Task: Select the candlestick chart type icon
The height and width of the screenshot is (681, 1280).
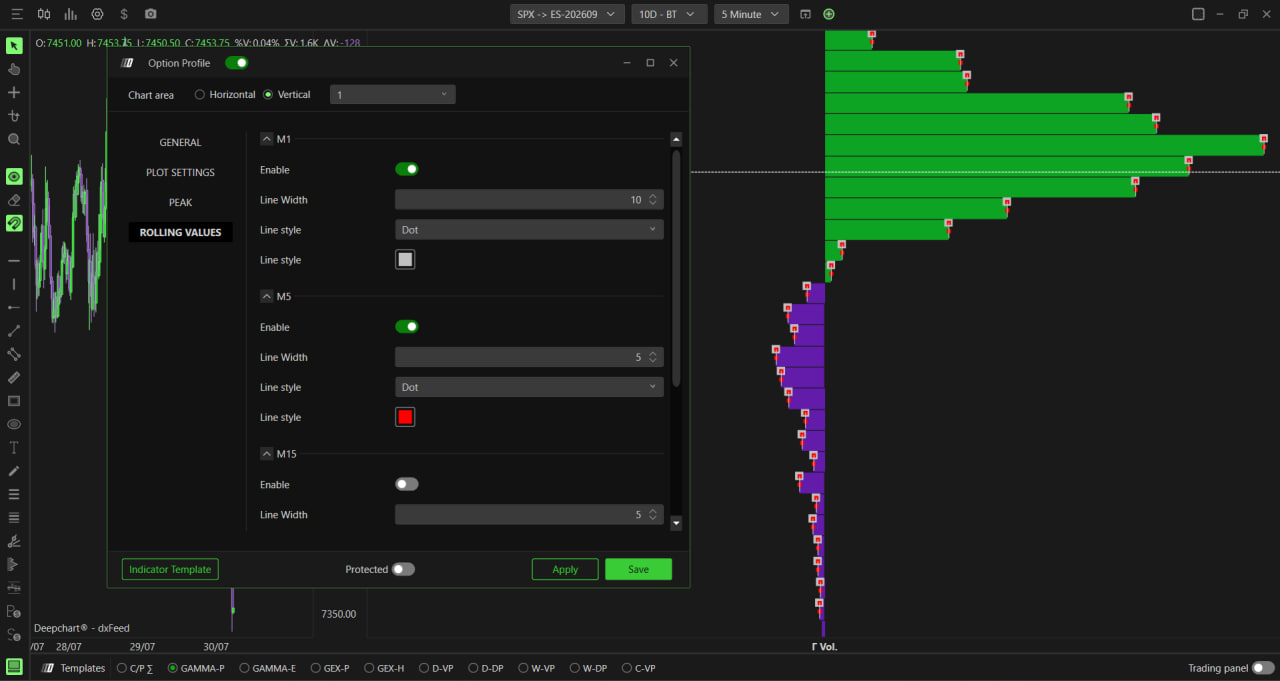Action: click(44, 14)
